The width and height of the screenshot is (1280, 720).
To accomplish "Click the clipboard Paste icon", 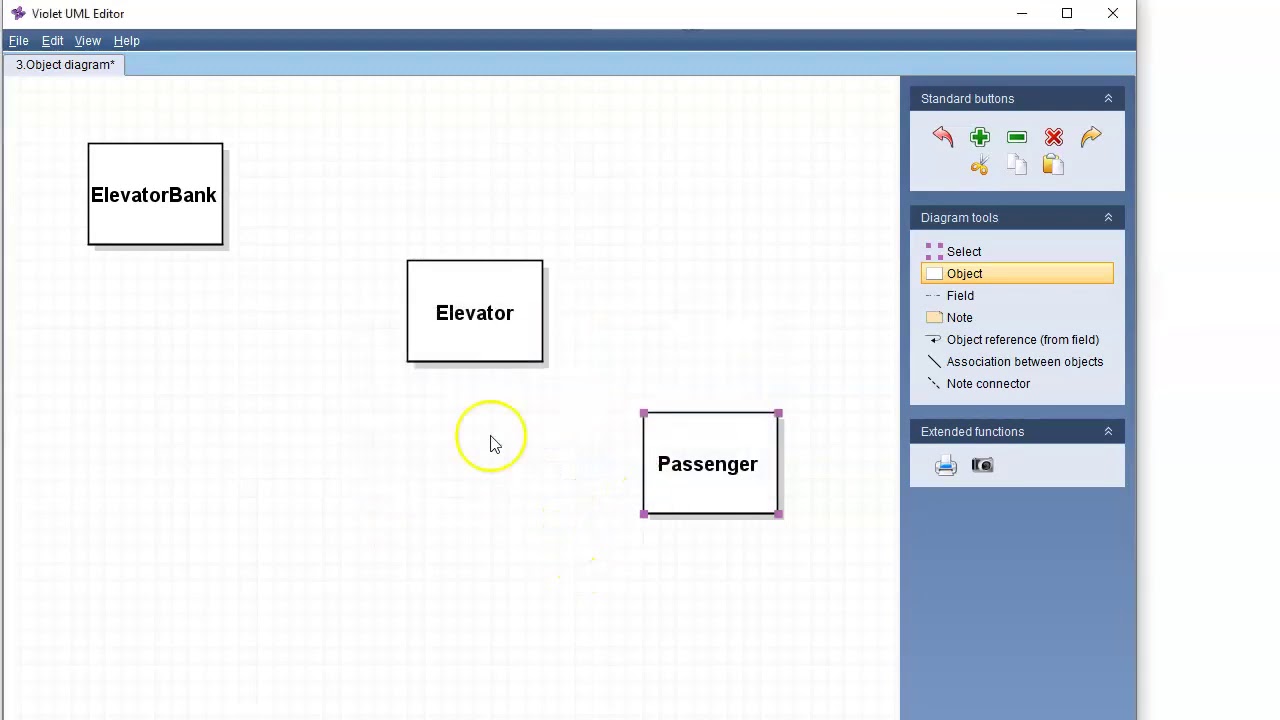I will pos(1053,165).
